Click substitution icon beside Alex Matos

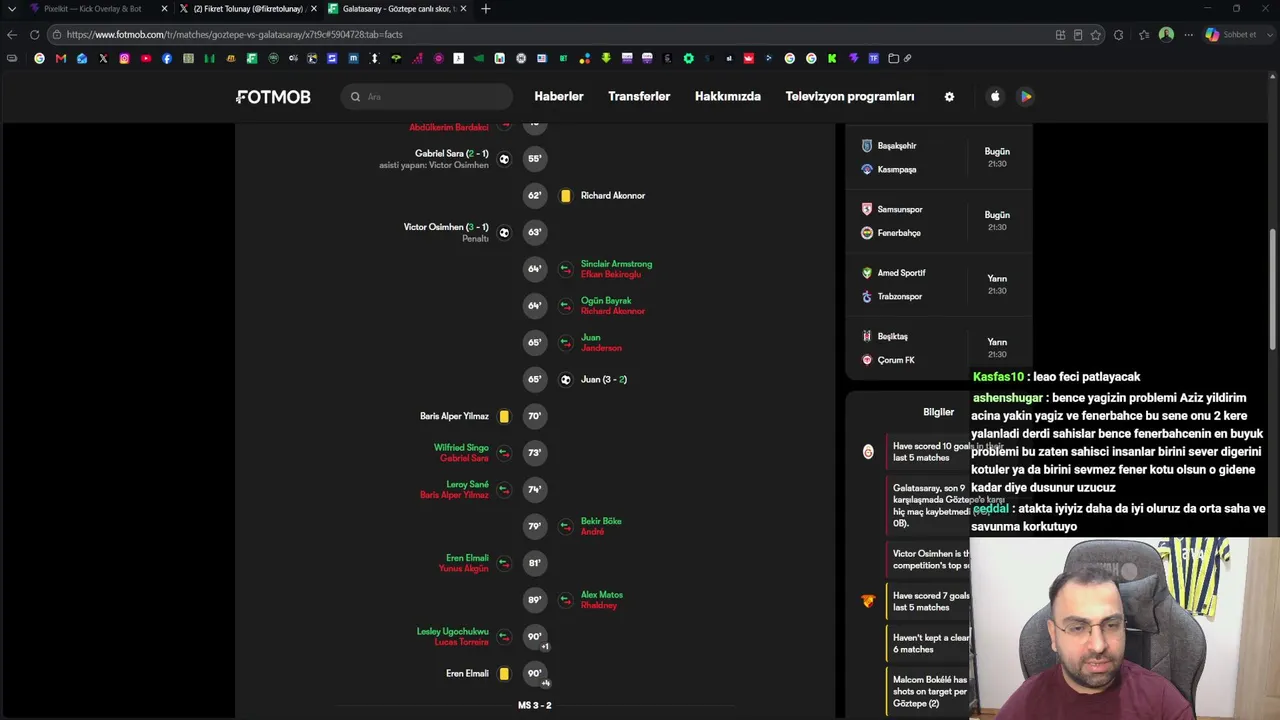[x=565, y=600]
